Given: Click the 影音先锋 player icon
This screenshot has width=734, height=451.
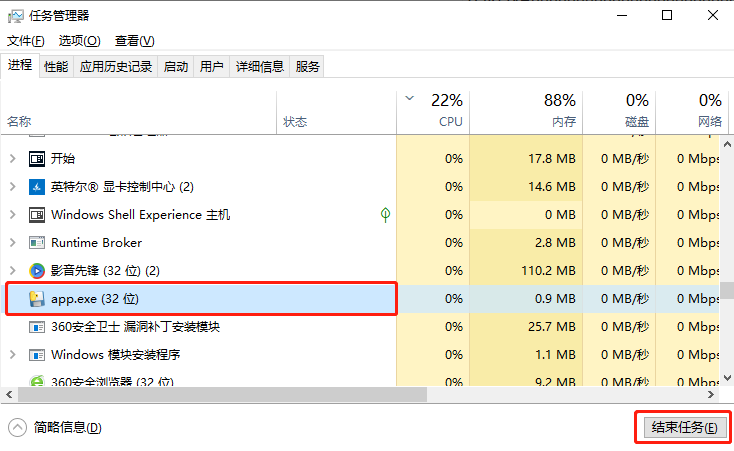Looking at the screenshot, I should tap(37, 270).
